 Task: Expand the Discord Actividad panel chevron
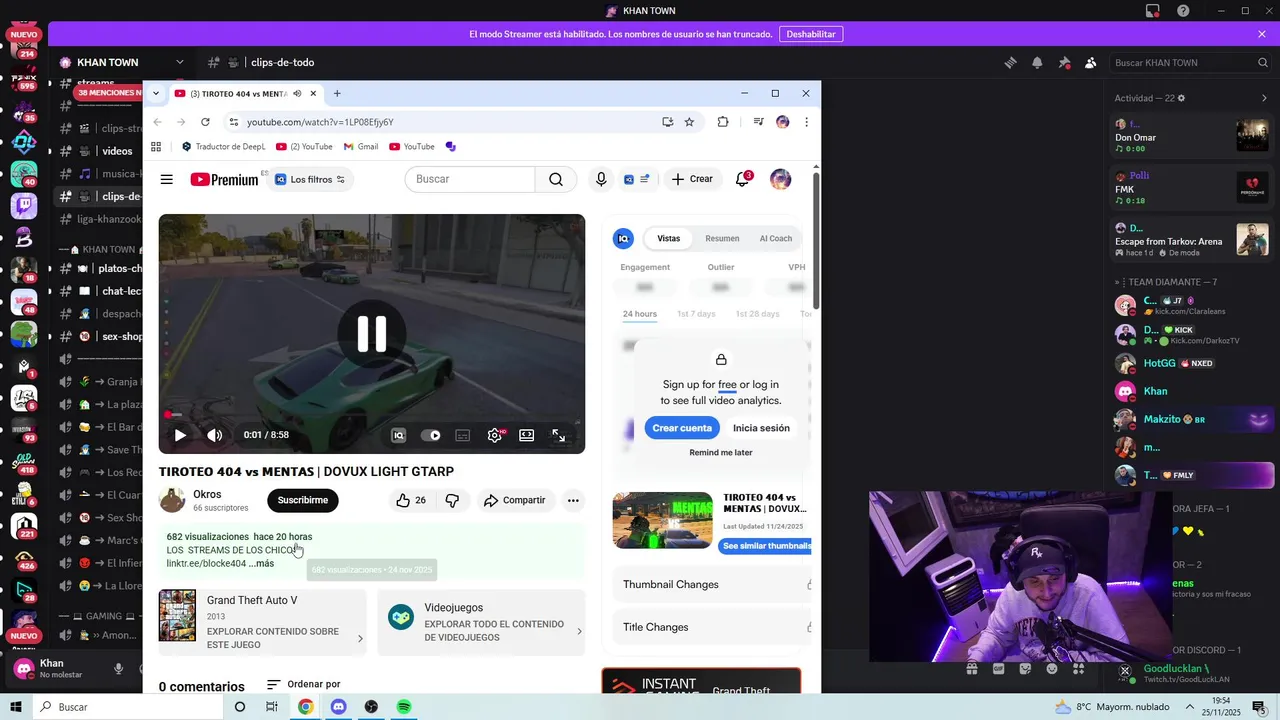1264,98
